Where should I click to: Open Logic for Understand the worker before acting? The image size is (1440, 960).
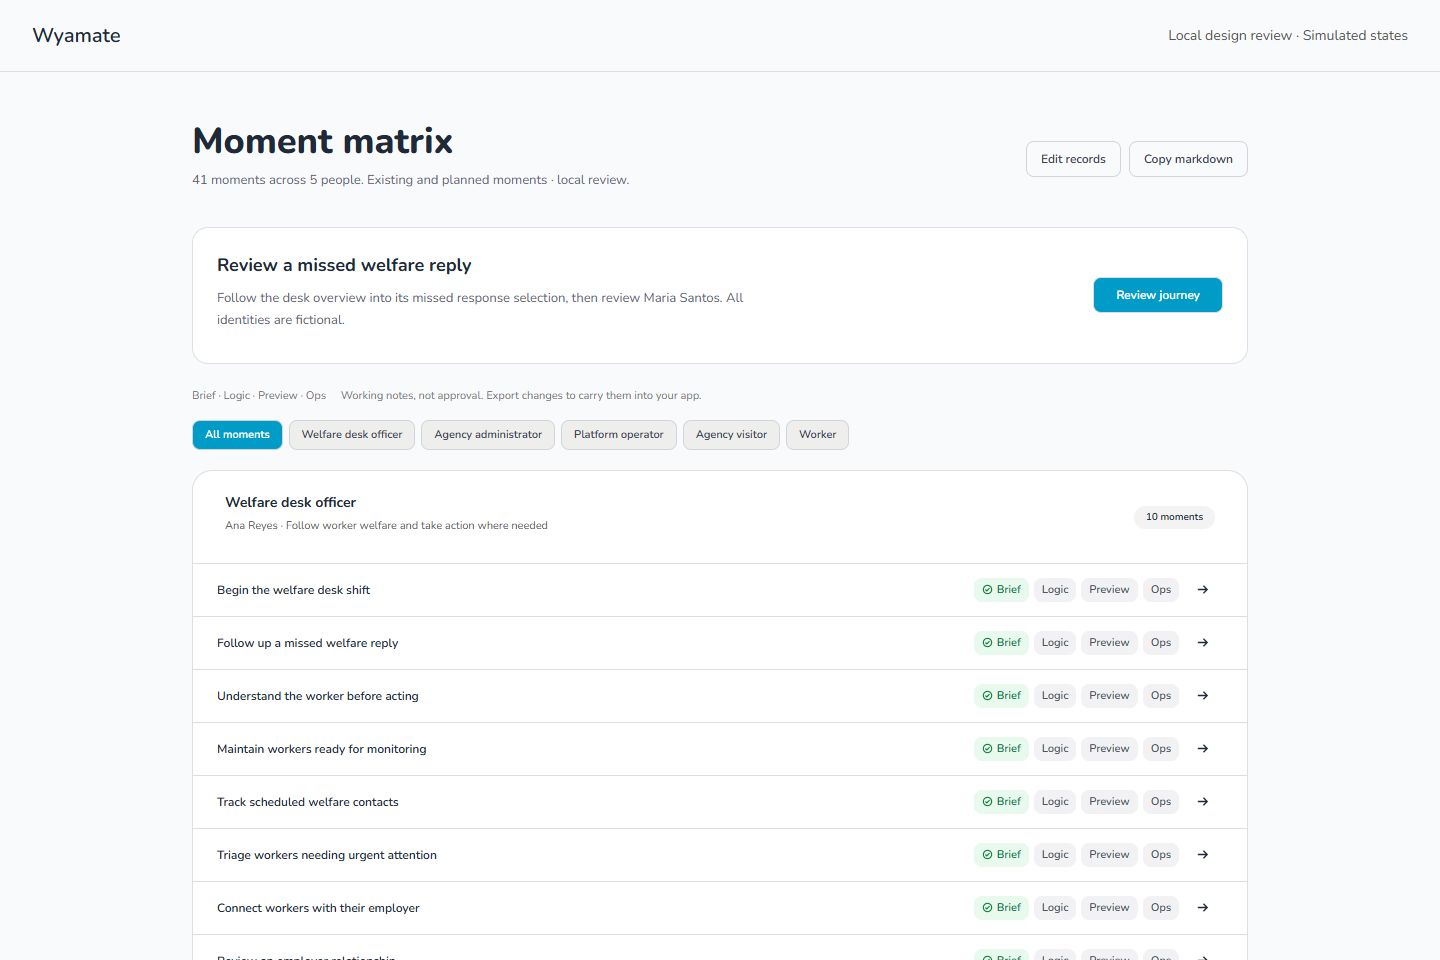click(1055, 696)
